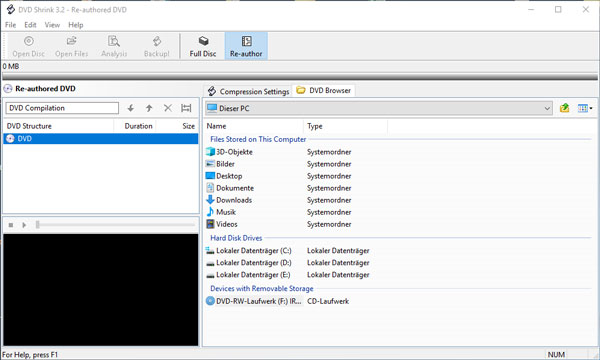Start Analysis from the toolbar
Viewport: 600px width, 360px height.
point(114,46)
